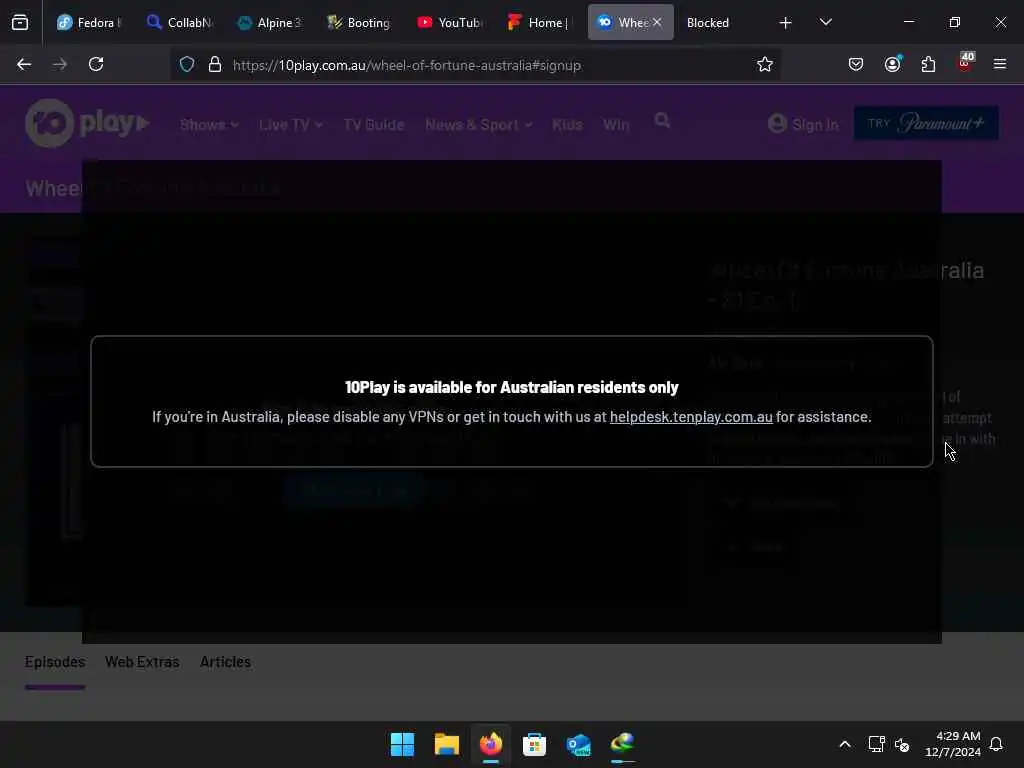Click the site search magnifier icon
The width and height of the screenshot is (1024, 768).
[662, 121]
